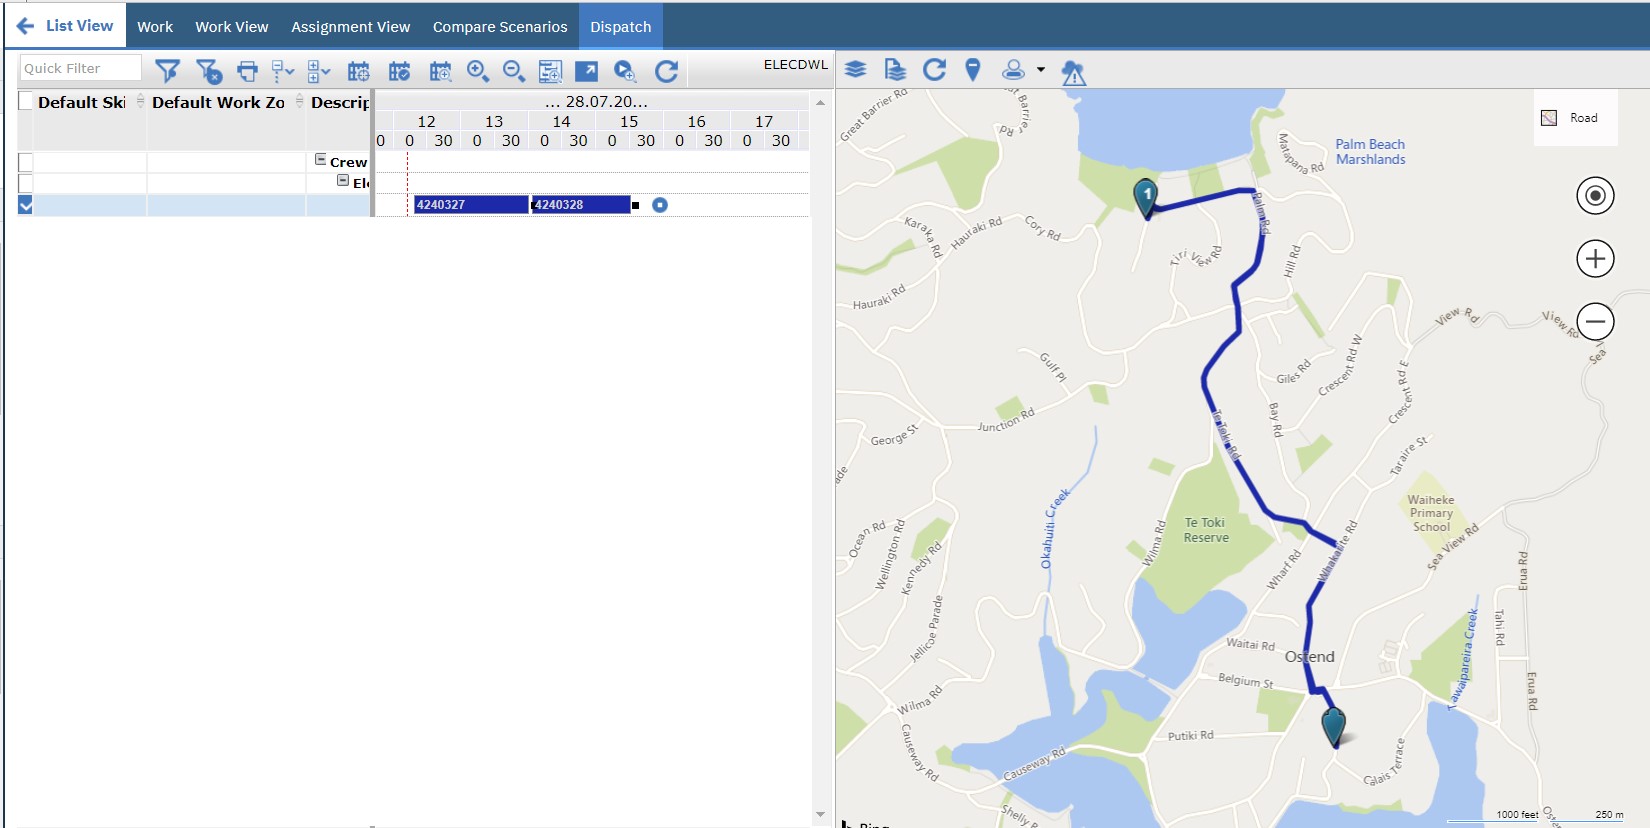This screenshot has height=828, width=1650.
Task: Click the Palm Beach Marshlands map label
Action: coord(1370,152)
